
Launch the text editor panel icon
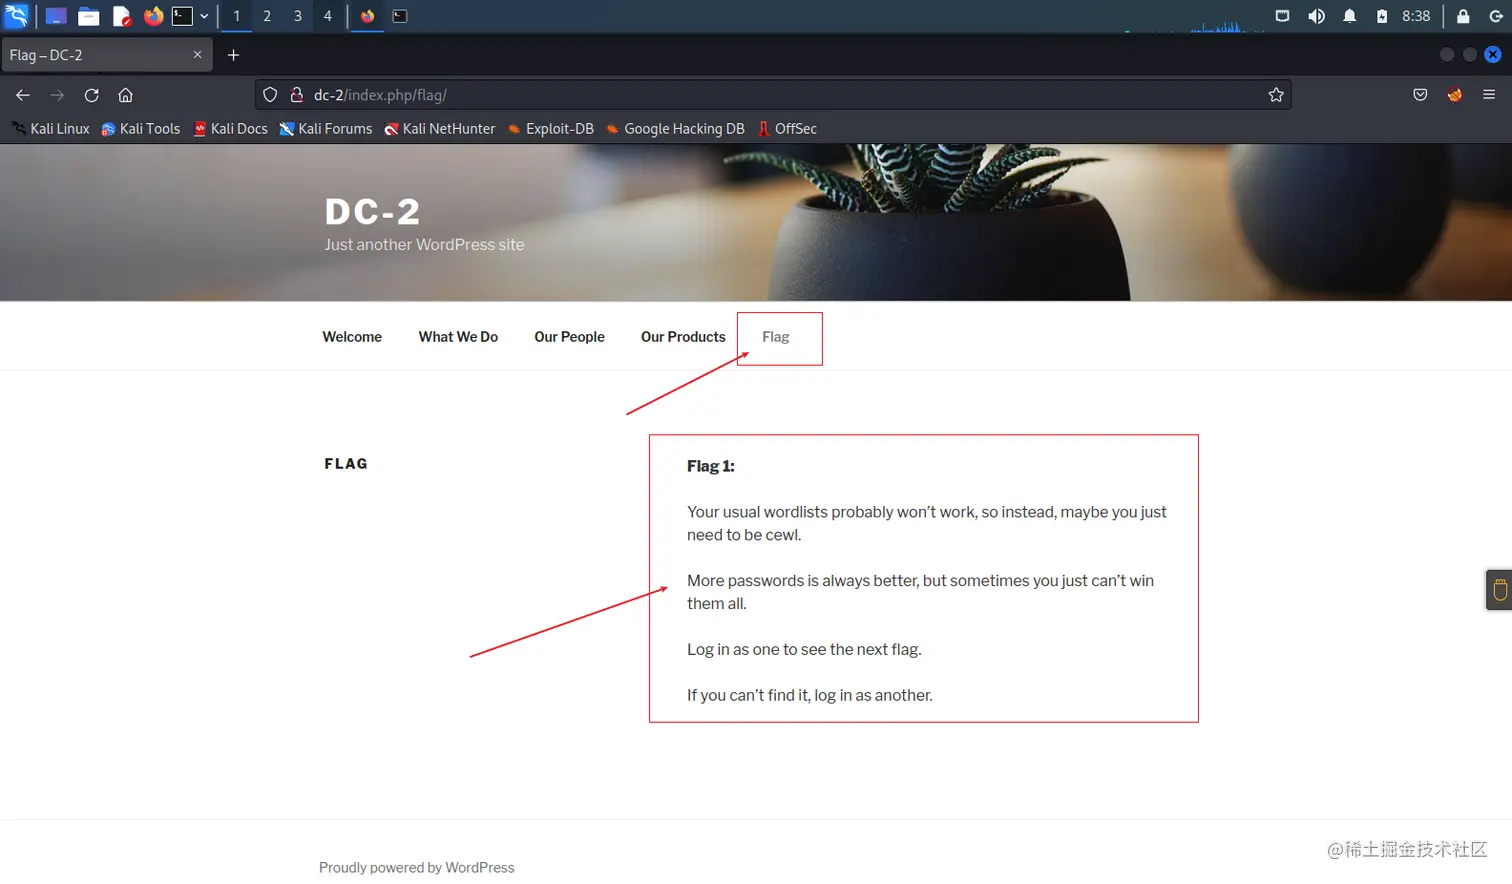coord(122,16)
